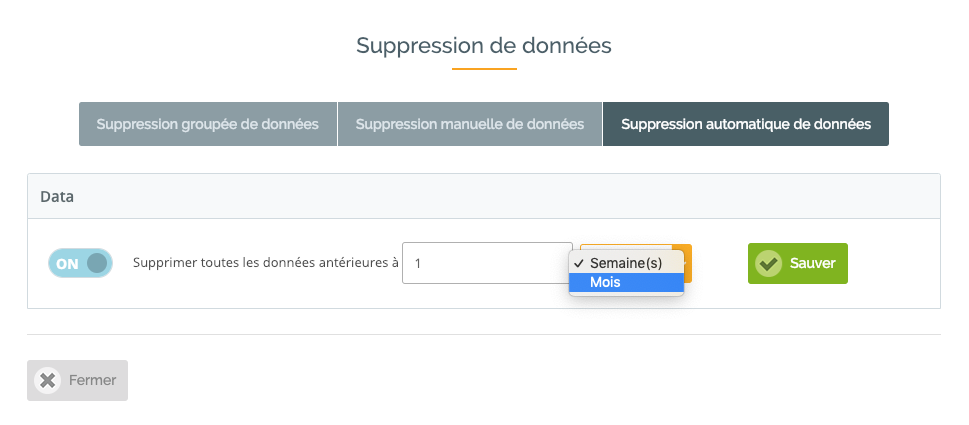This screenshot has height=425, width=969.
Task: Click the round knob of the ON switch
Action: (97, 264)
